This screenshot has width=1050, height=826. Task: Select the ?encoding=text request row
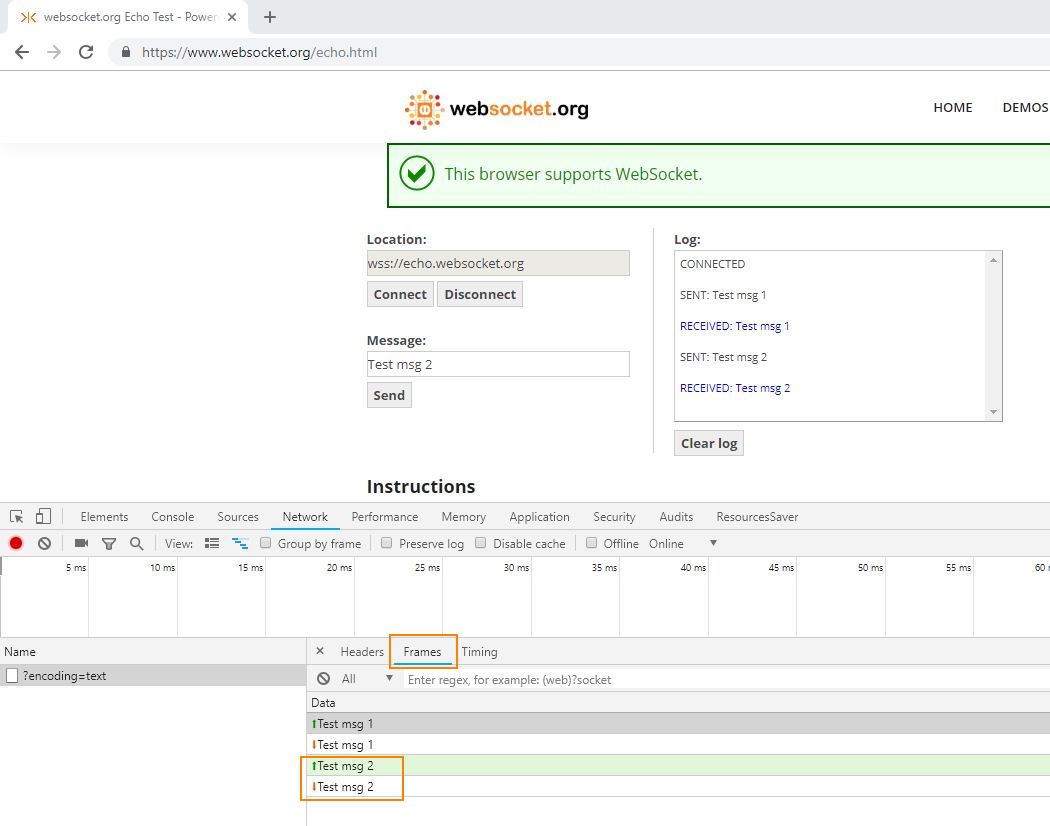pyautogui.click(x=153, y=675)
